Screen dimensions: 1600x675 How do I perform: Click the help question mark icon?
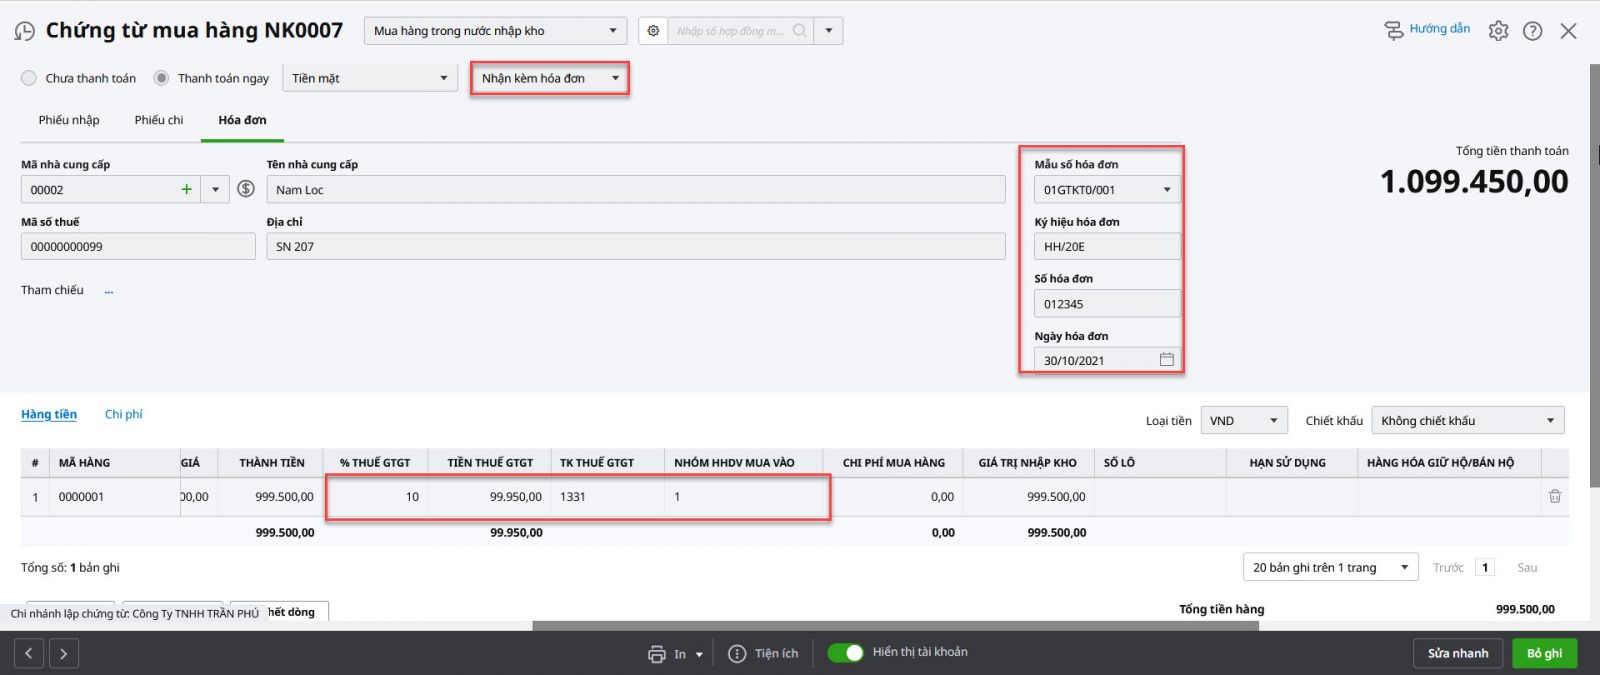point(1532,31)
